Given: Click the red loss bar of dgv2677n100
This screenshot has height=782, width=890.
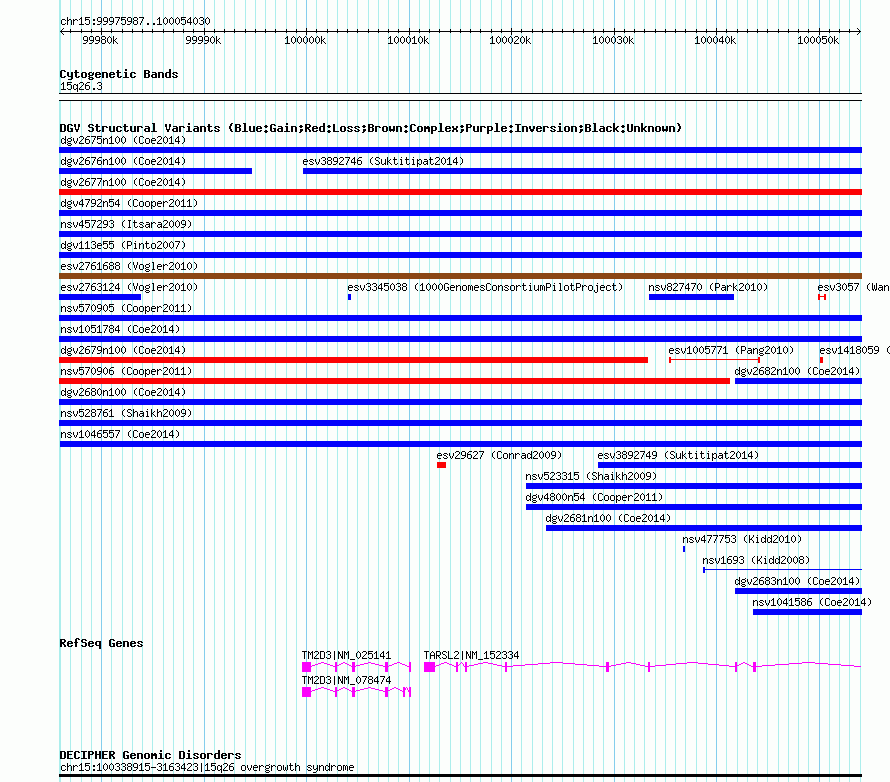Looking at the screenshot, I should point(460,192).
